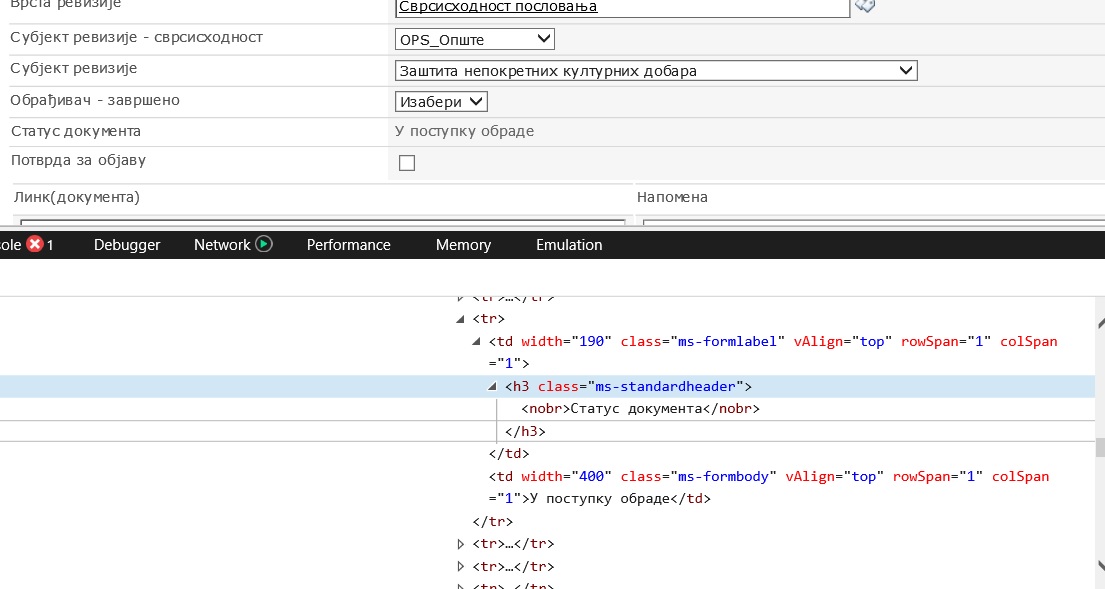Click the Субјект ревизије - сврсисходност label
The image size is (1105, 589).
[137, 37]
